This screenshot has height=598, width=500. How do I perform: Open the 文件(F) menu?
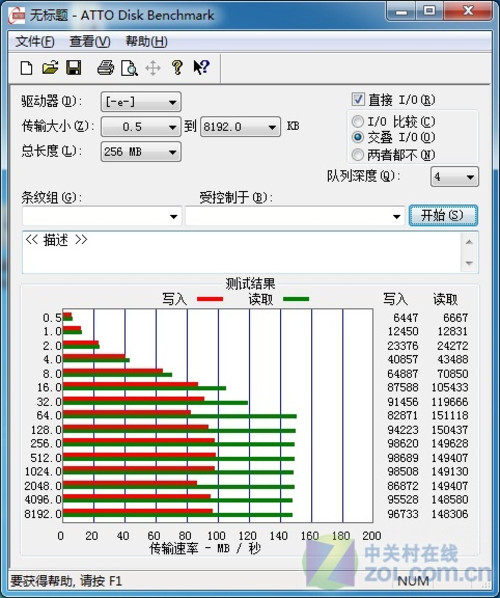tap(35, 42)
